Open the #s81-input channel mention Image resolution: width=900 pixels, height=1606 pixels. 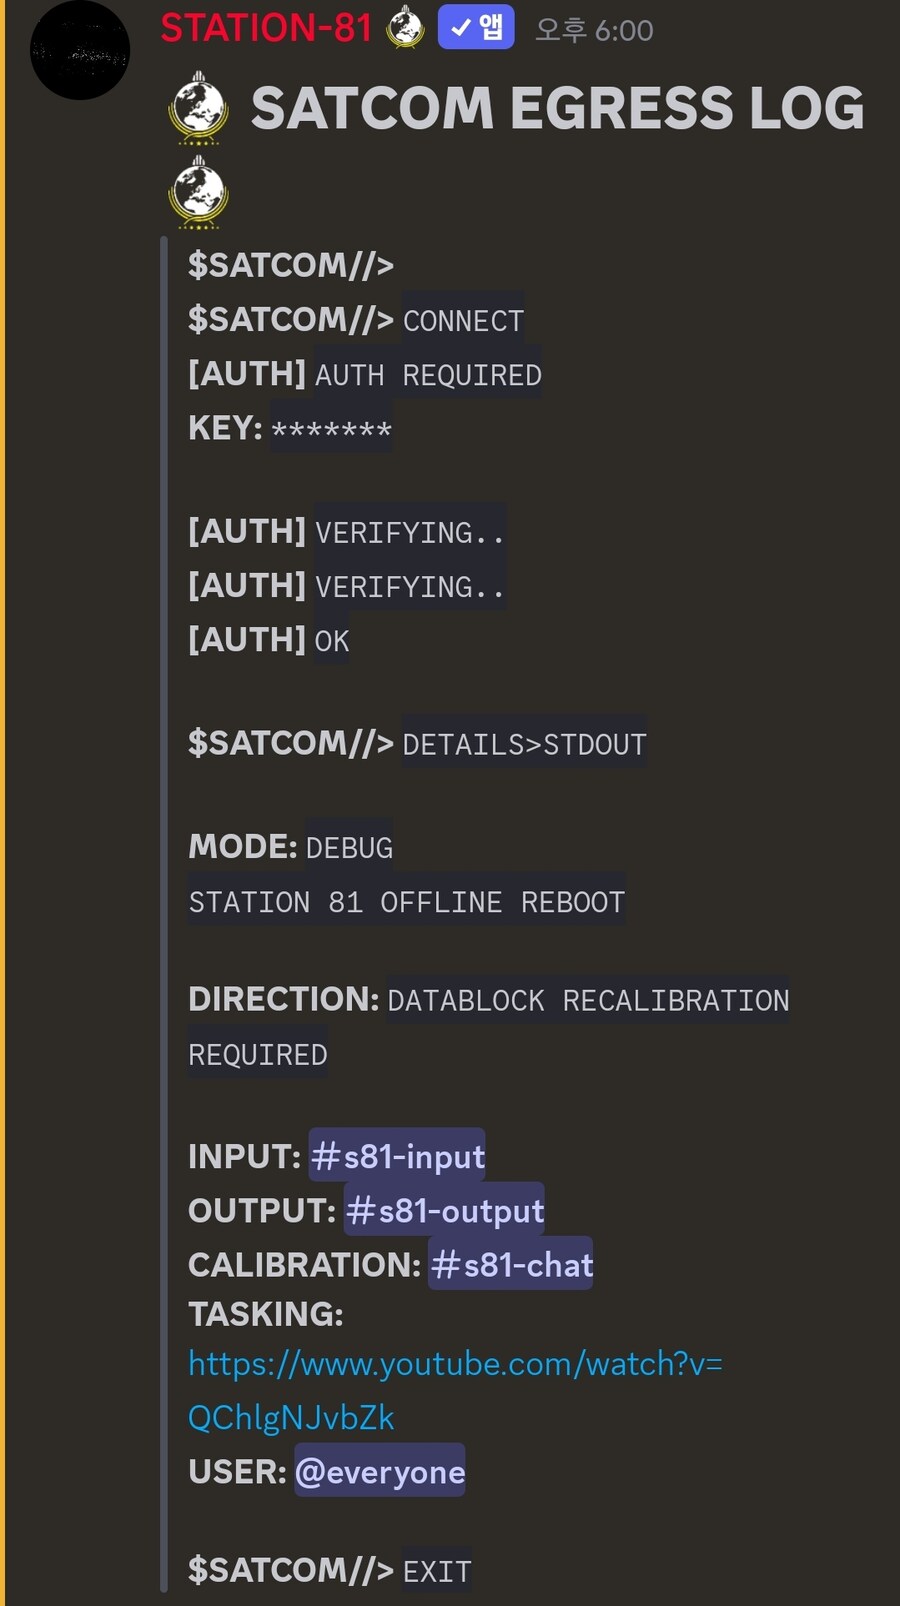pyautogui.click(x=397, y=1156)
